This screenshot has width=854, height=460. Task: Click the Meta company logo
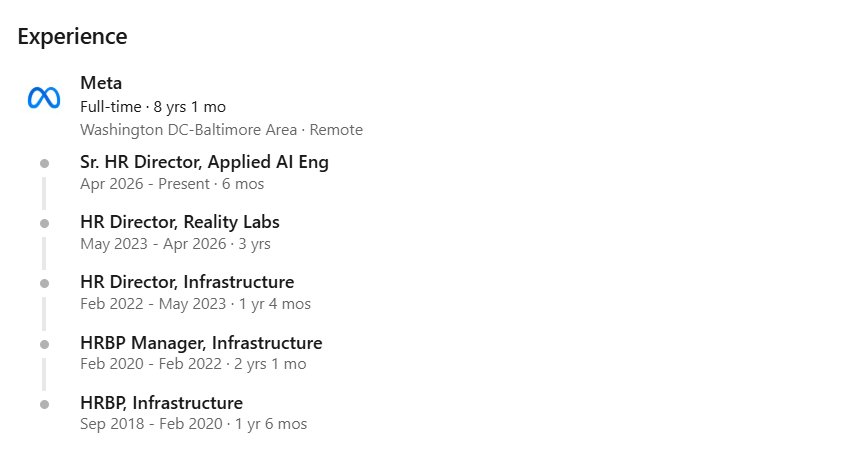click(x=44, y=98)
